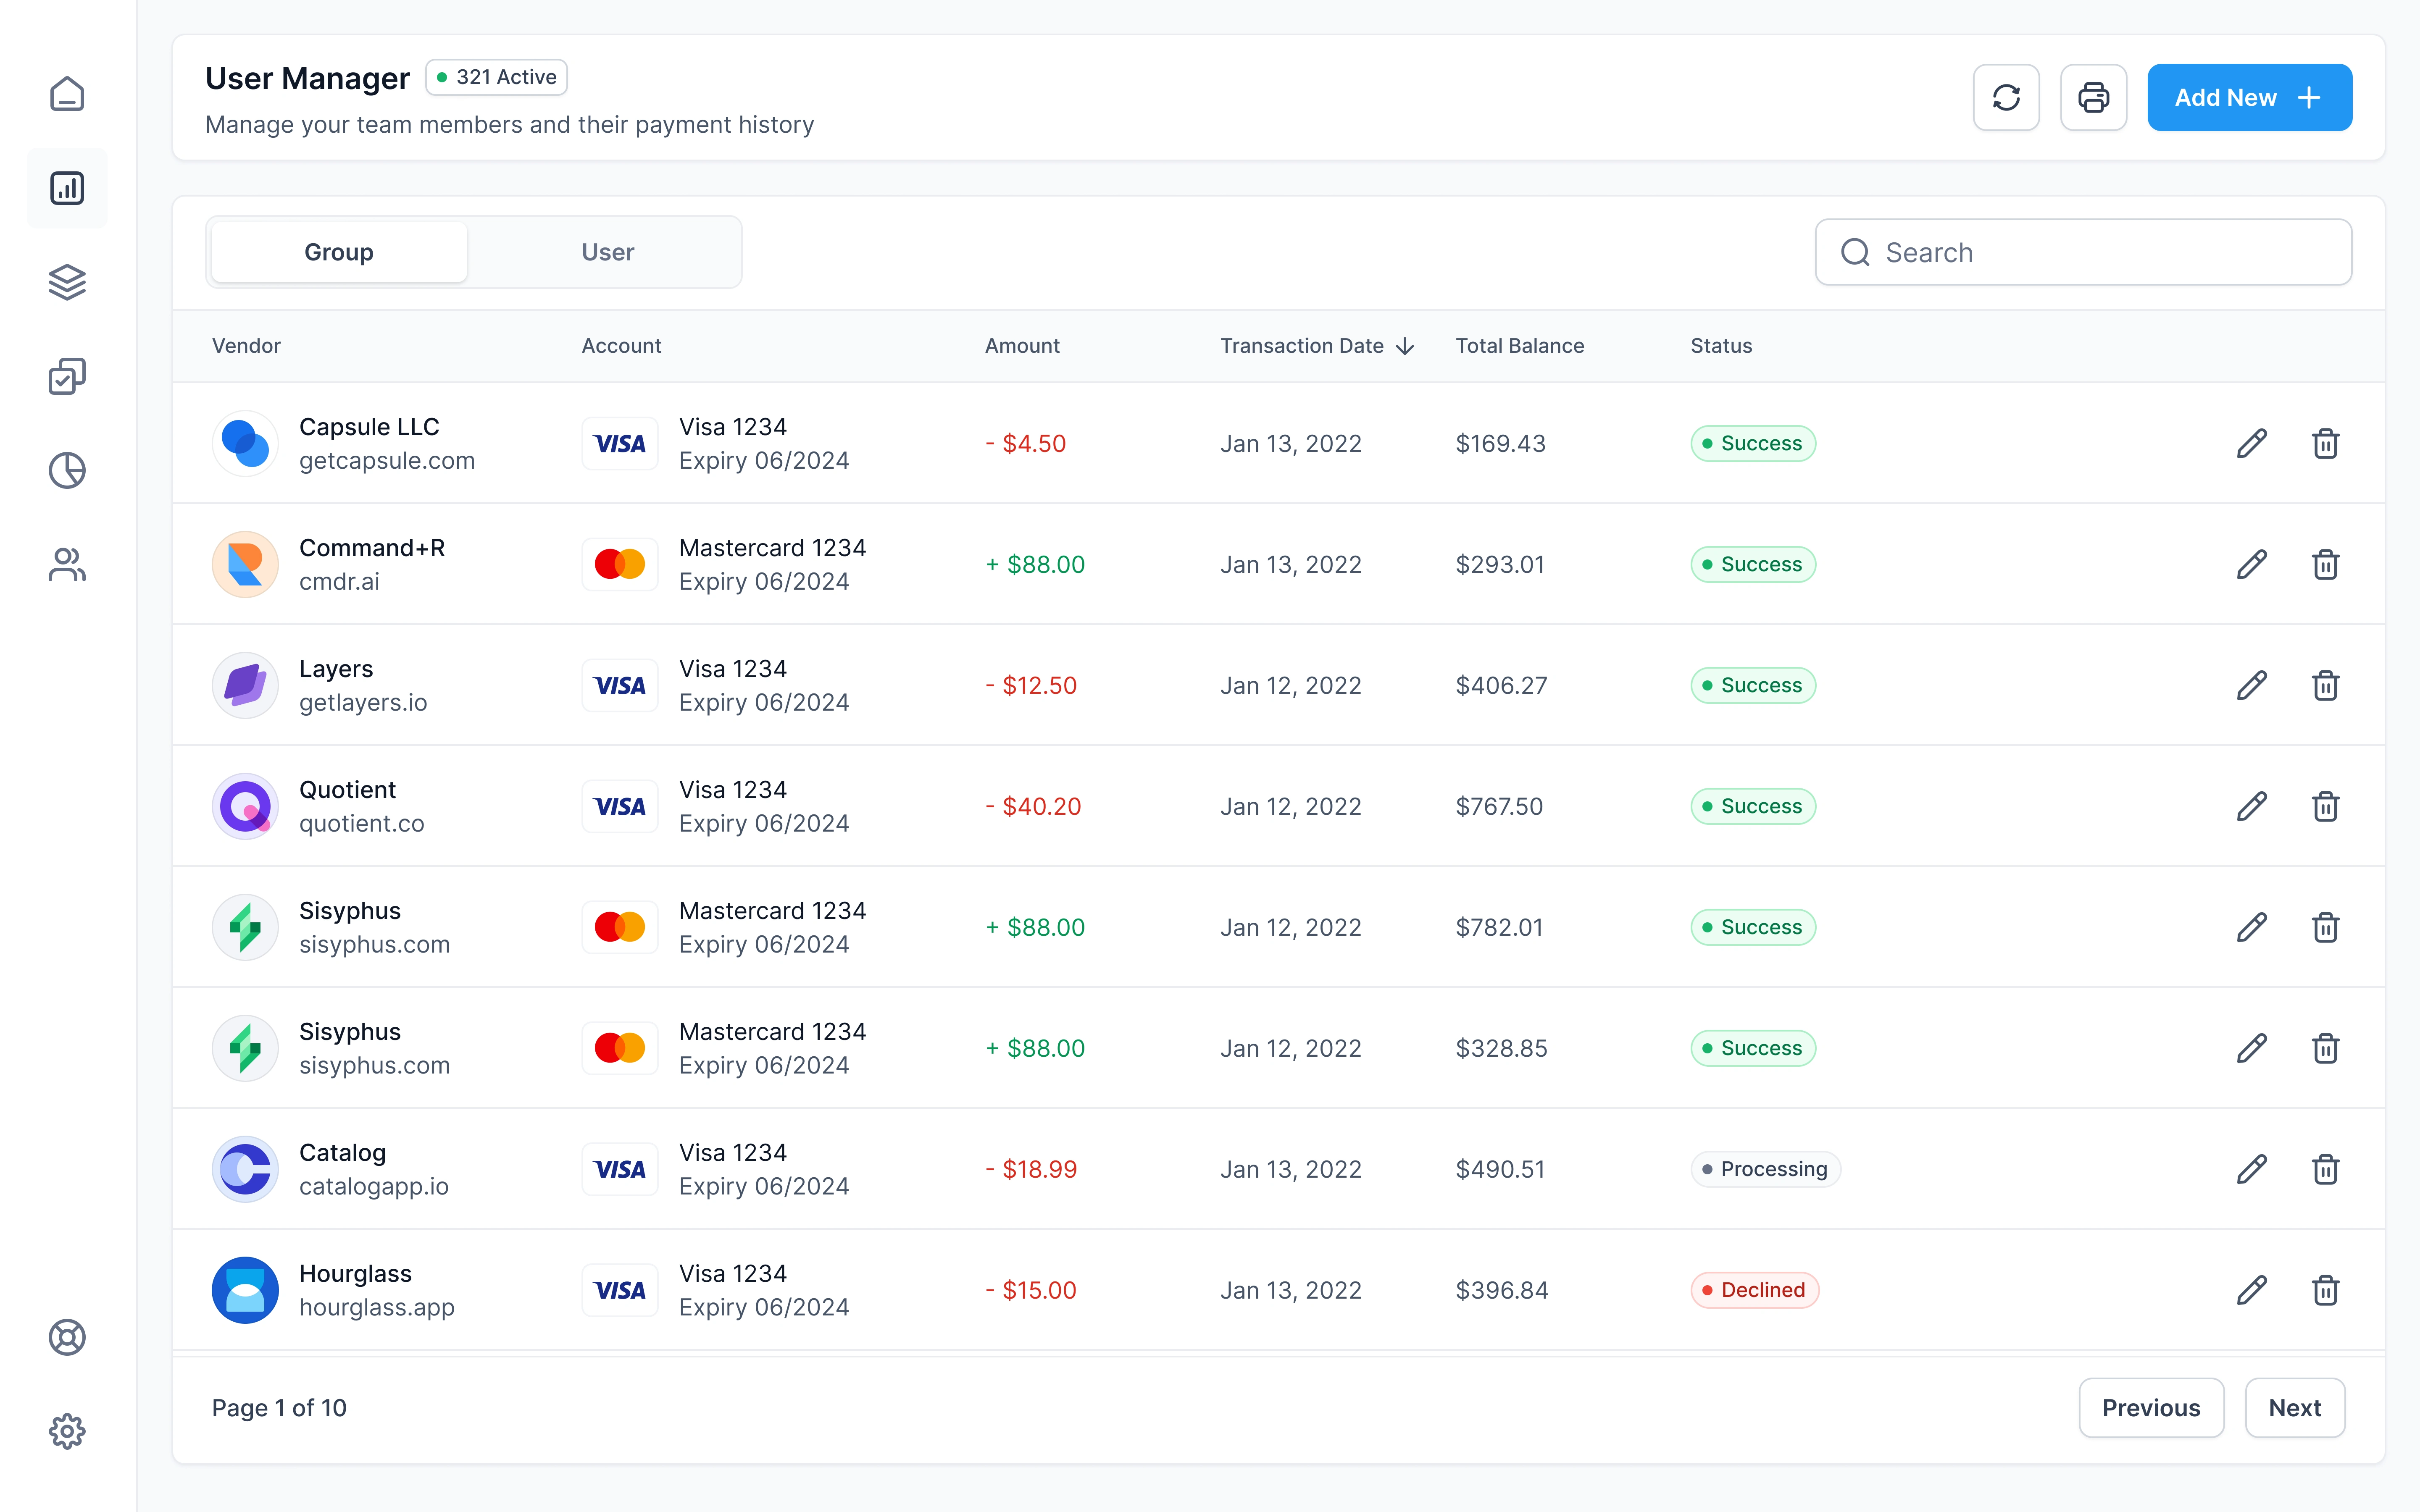Click the Visa logo in Layers row
The width and height of the screenshot is (2420, 1512).
click(620, 685)
